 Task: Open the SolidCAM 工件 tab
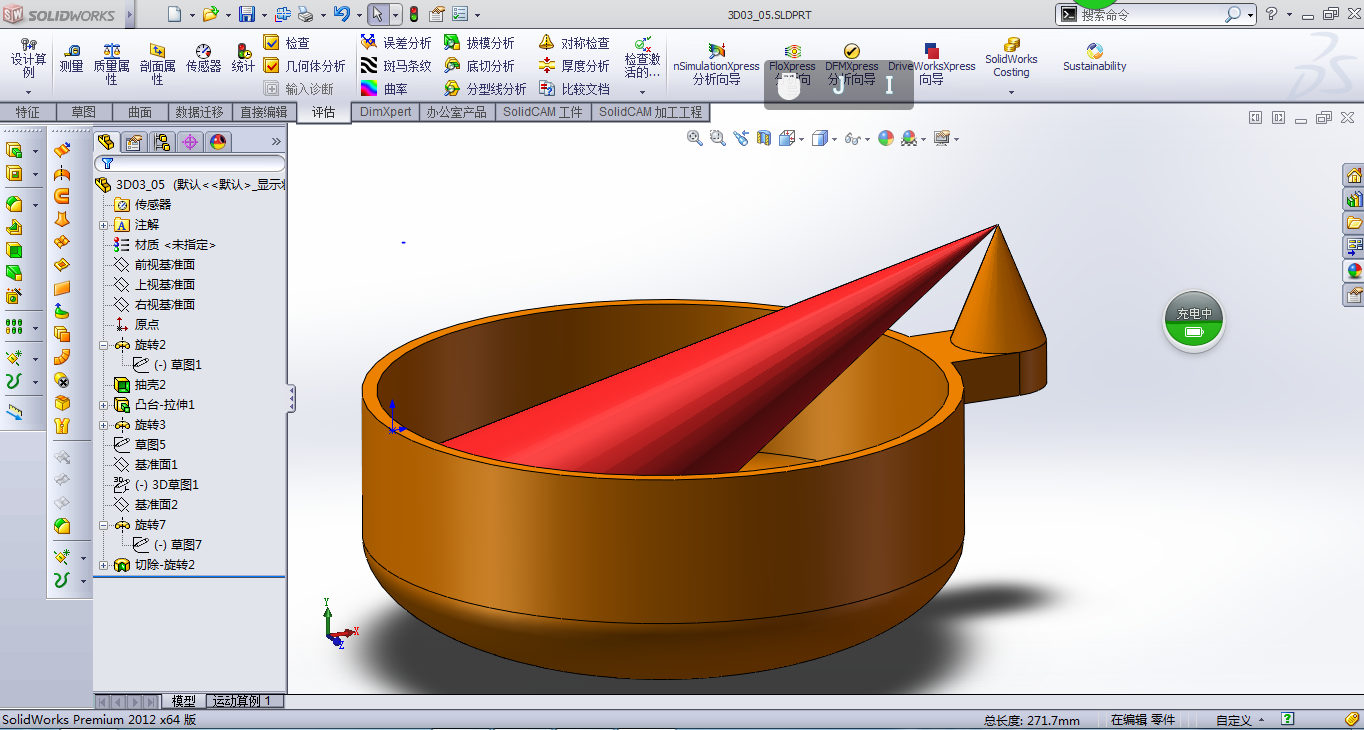point(543,112)
